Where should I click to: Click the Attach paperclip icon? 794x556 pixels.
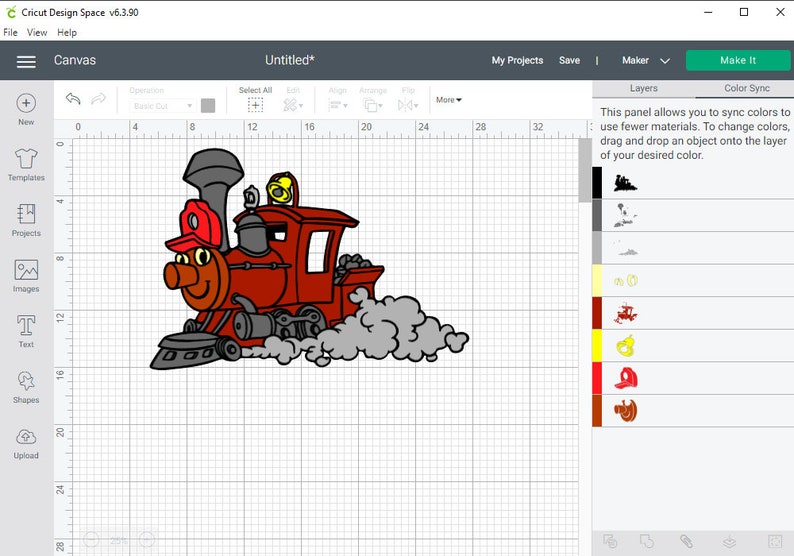[x=686, y=541]
